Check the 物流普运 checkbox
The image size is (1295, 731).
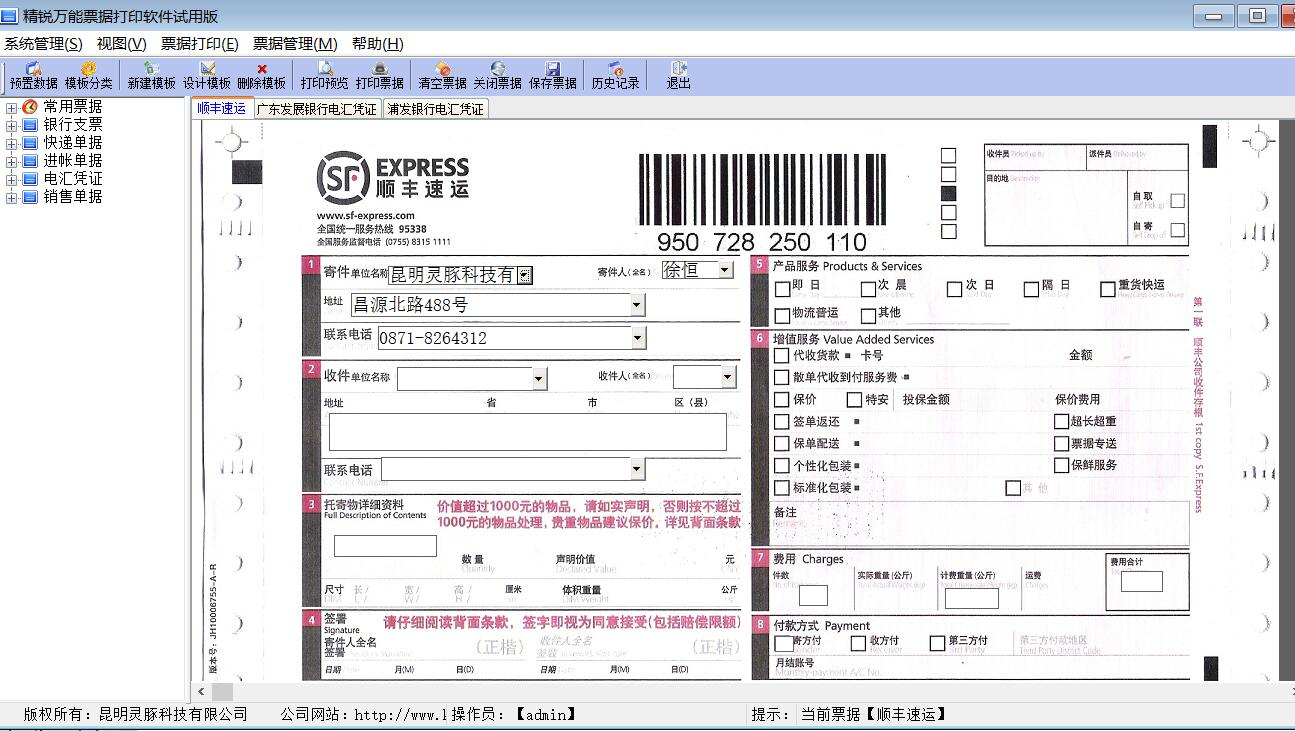coord(782,316)
